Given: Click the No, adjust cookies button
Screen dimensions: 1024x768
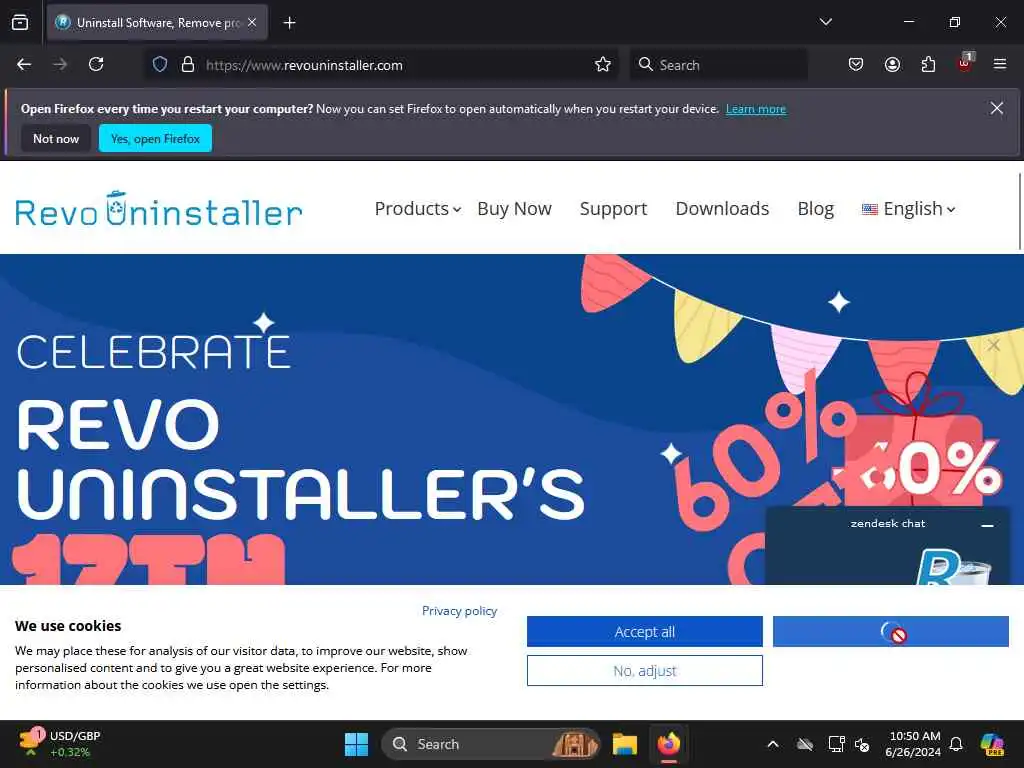Looking at the screenshot, I should 645,671.
